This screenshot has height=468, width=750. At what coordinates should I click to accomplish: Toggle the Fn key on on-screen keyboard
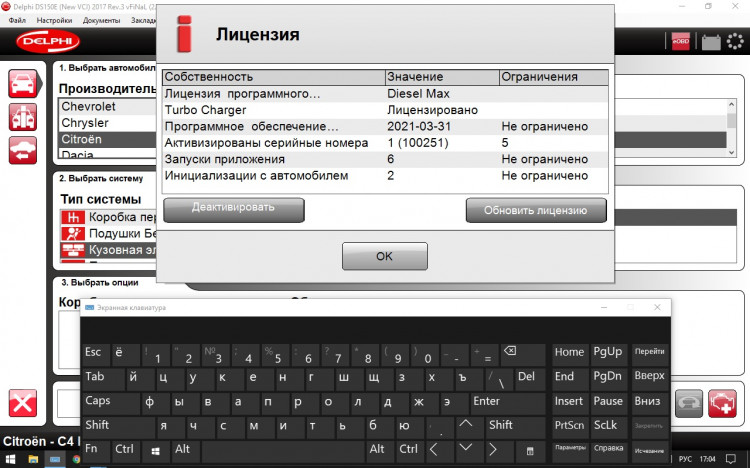click(x=92, y=449)
